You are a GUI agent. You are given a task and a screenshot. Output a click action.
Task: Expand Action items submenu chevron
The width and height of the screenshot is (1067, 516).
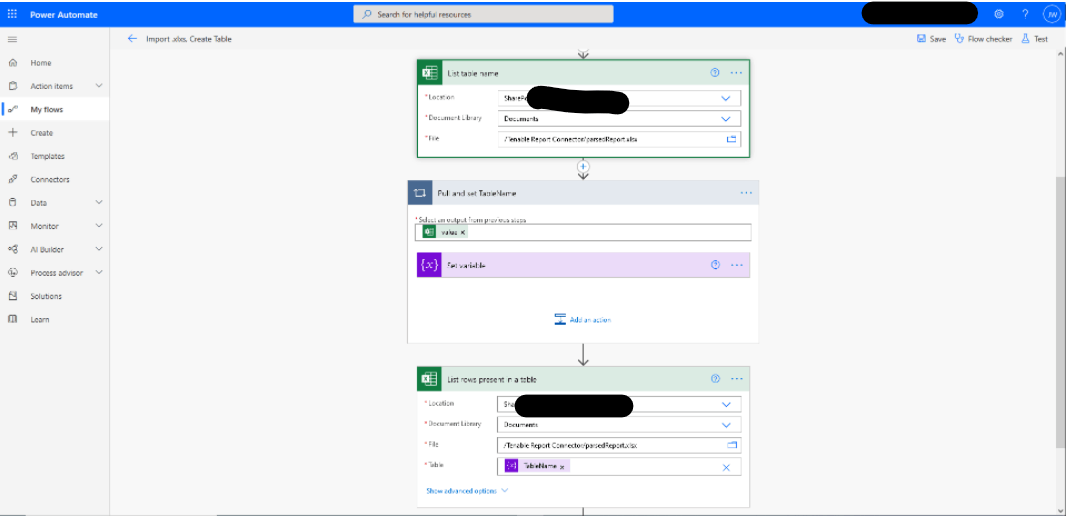(99, 86)
